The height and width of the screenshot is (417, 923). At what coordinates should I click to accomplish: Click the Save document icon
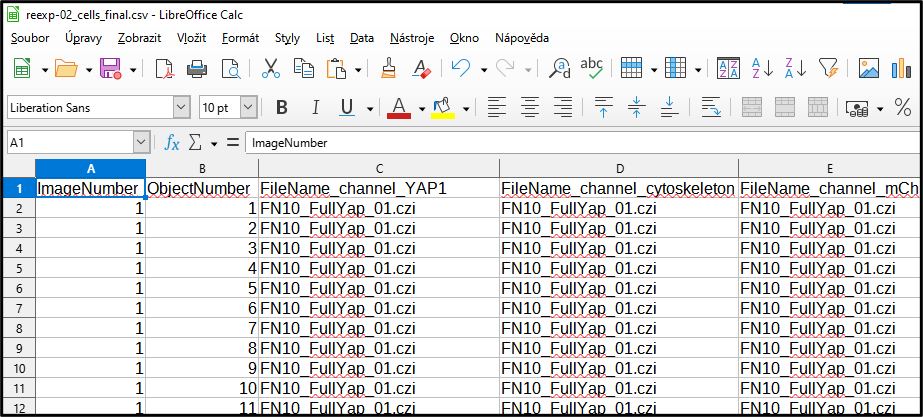tap(111, 69)
